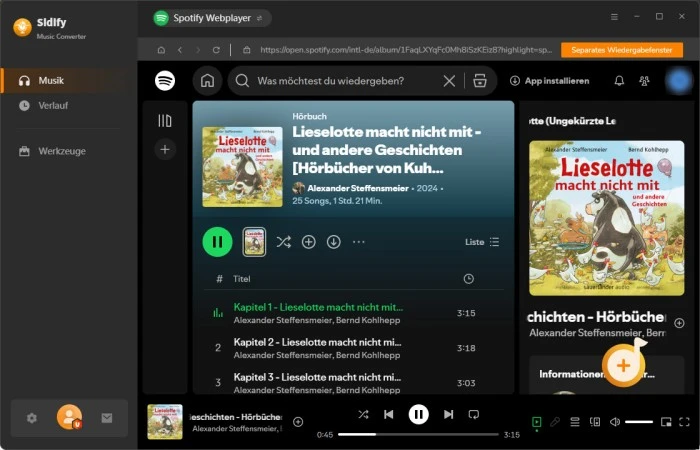Click App installieren link
The width and height of the screenshot is (700, 450).
coord(549,81)
